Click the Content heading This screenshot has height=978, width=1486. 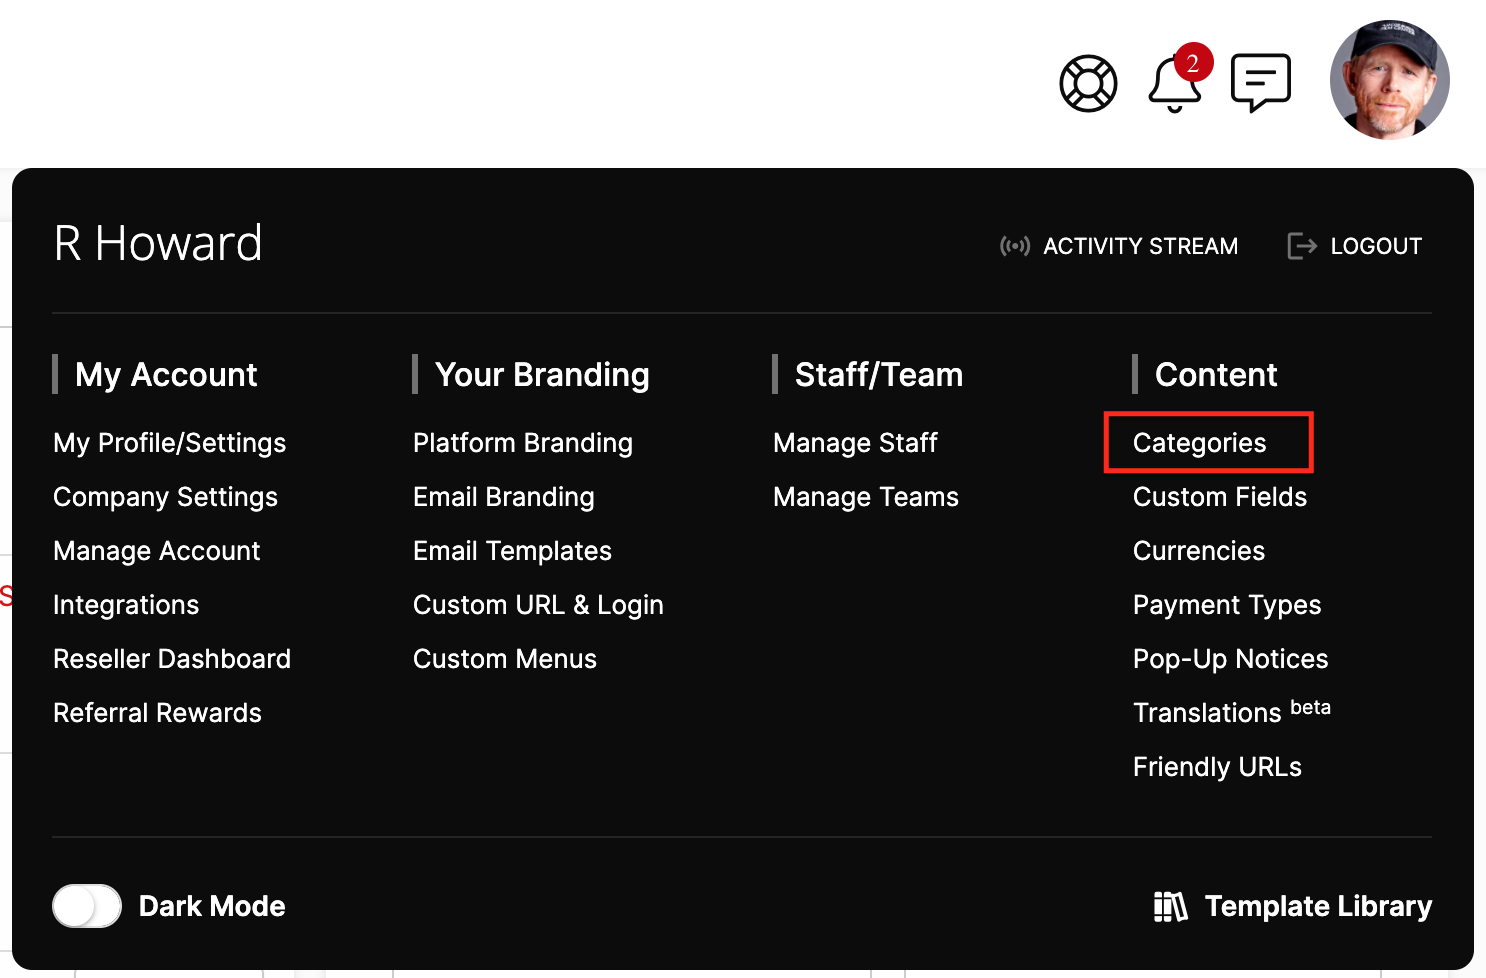click(1216, 374)
